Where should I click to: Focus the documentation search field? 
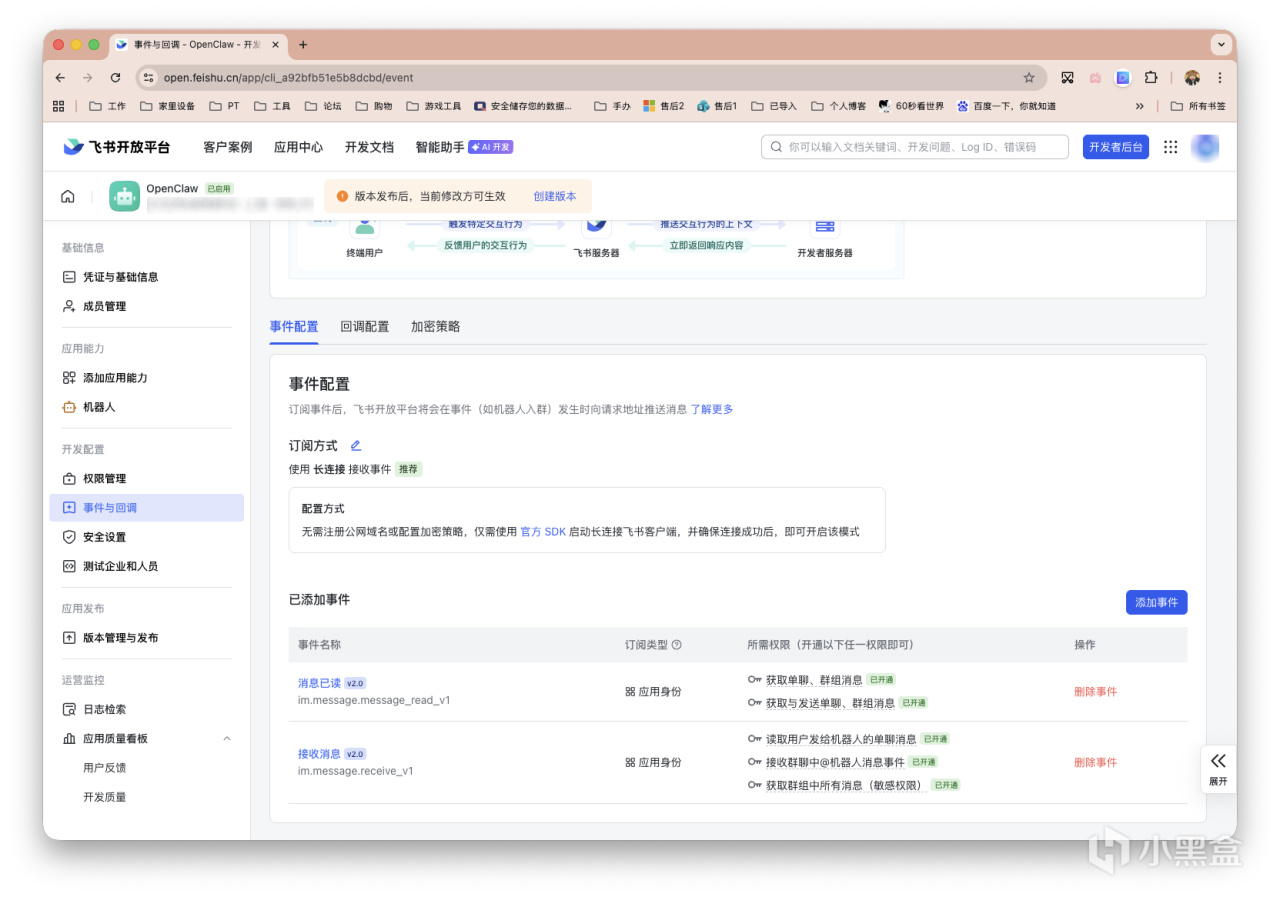(915, 147)
